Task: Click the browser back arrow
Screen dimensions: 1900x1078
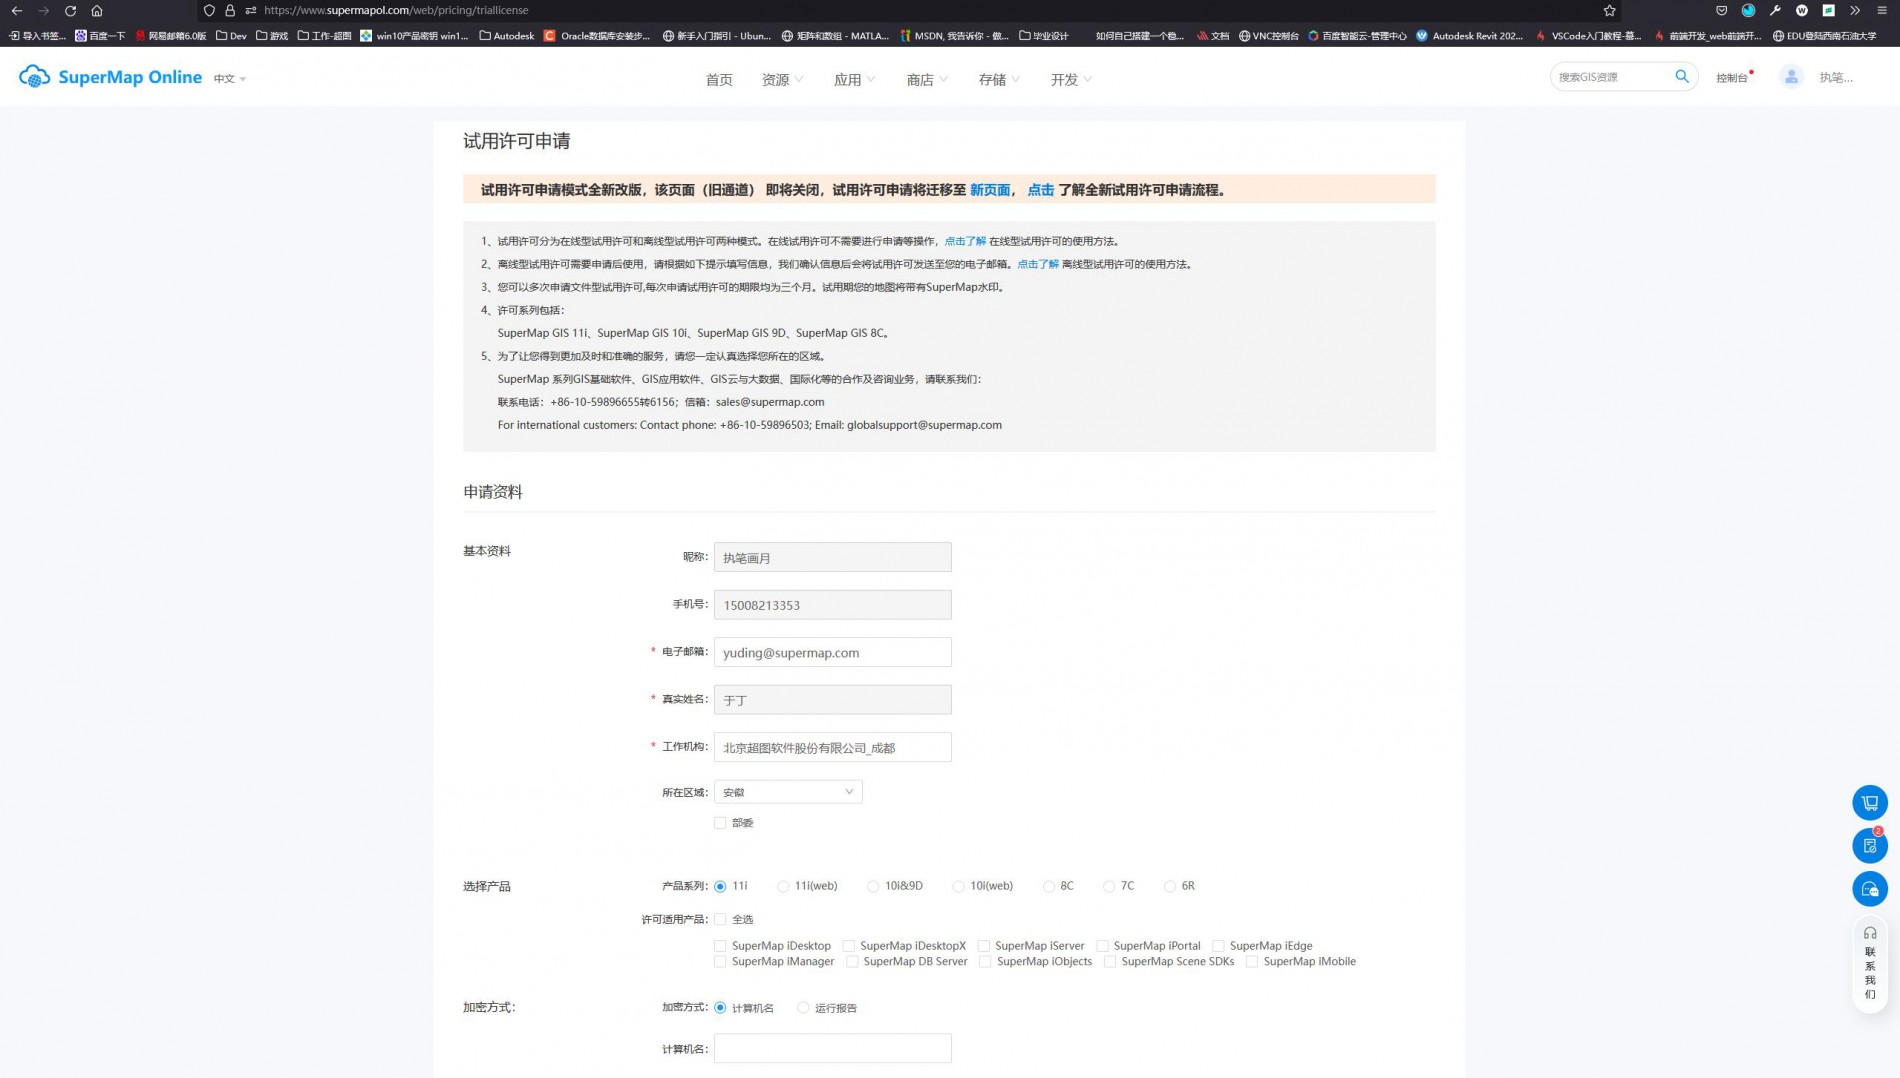Action: click(17, 11)
